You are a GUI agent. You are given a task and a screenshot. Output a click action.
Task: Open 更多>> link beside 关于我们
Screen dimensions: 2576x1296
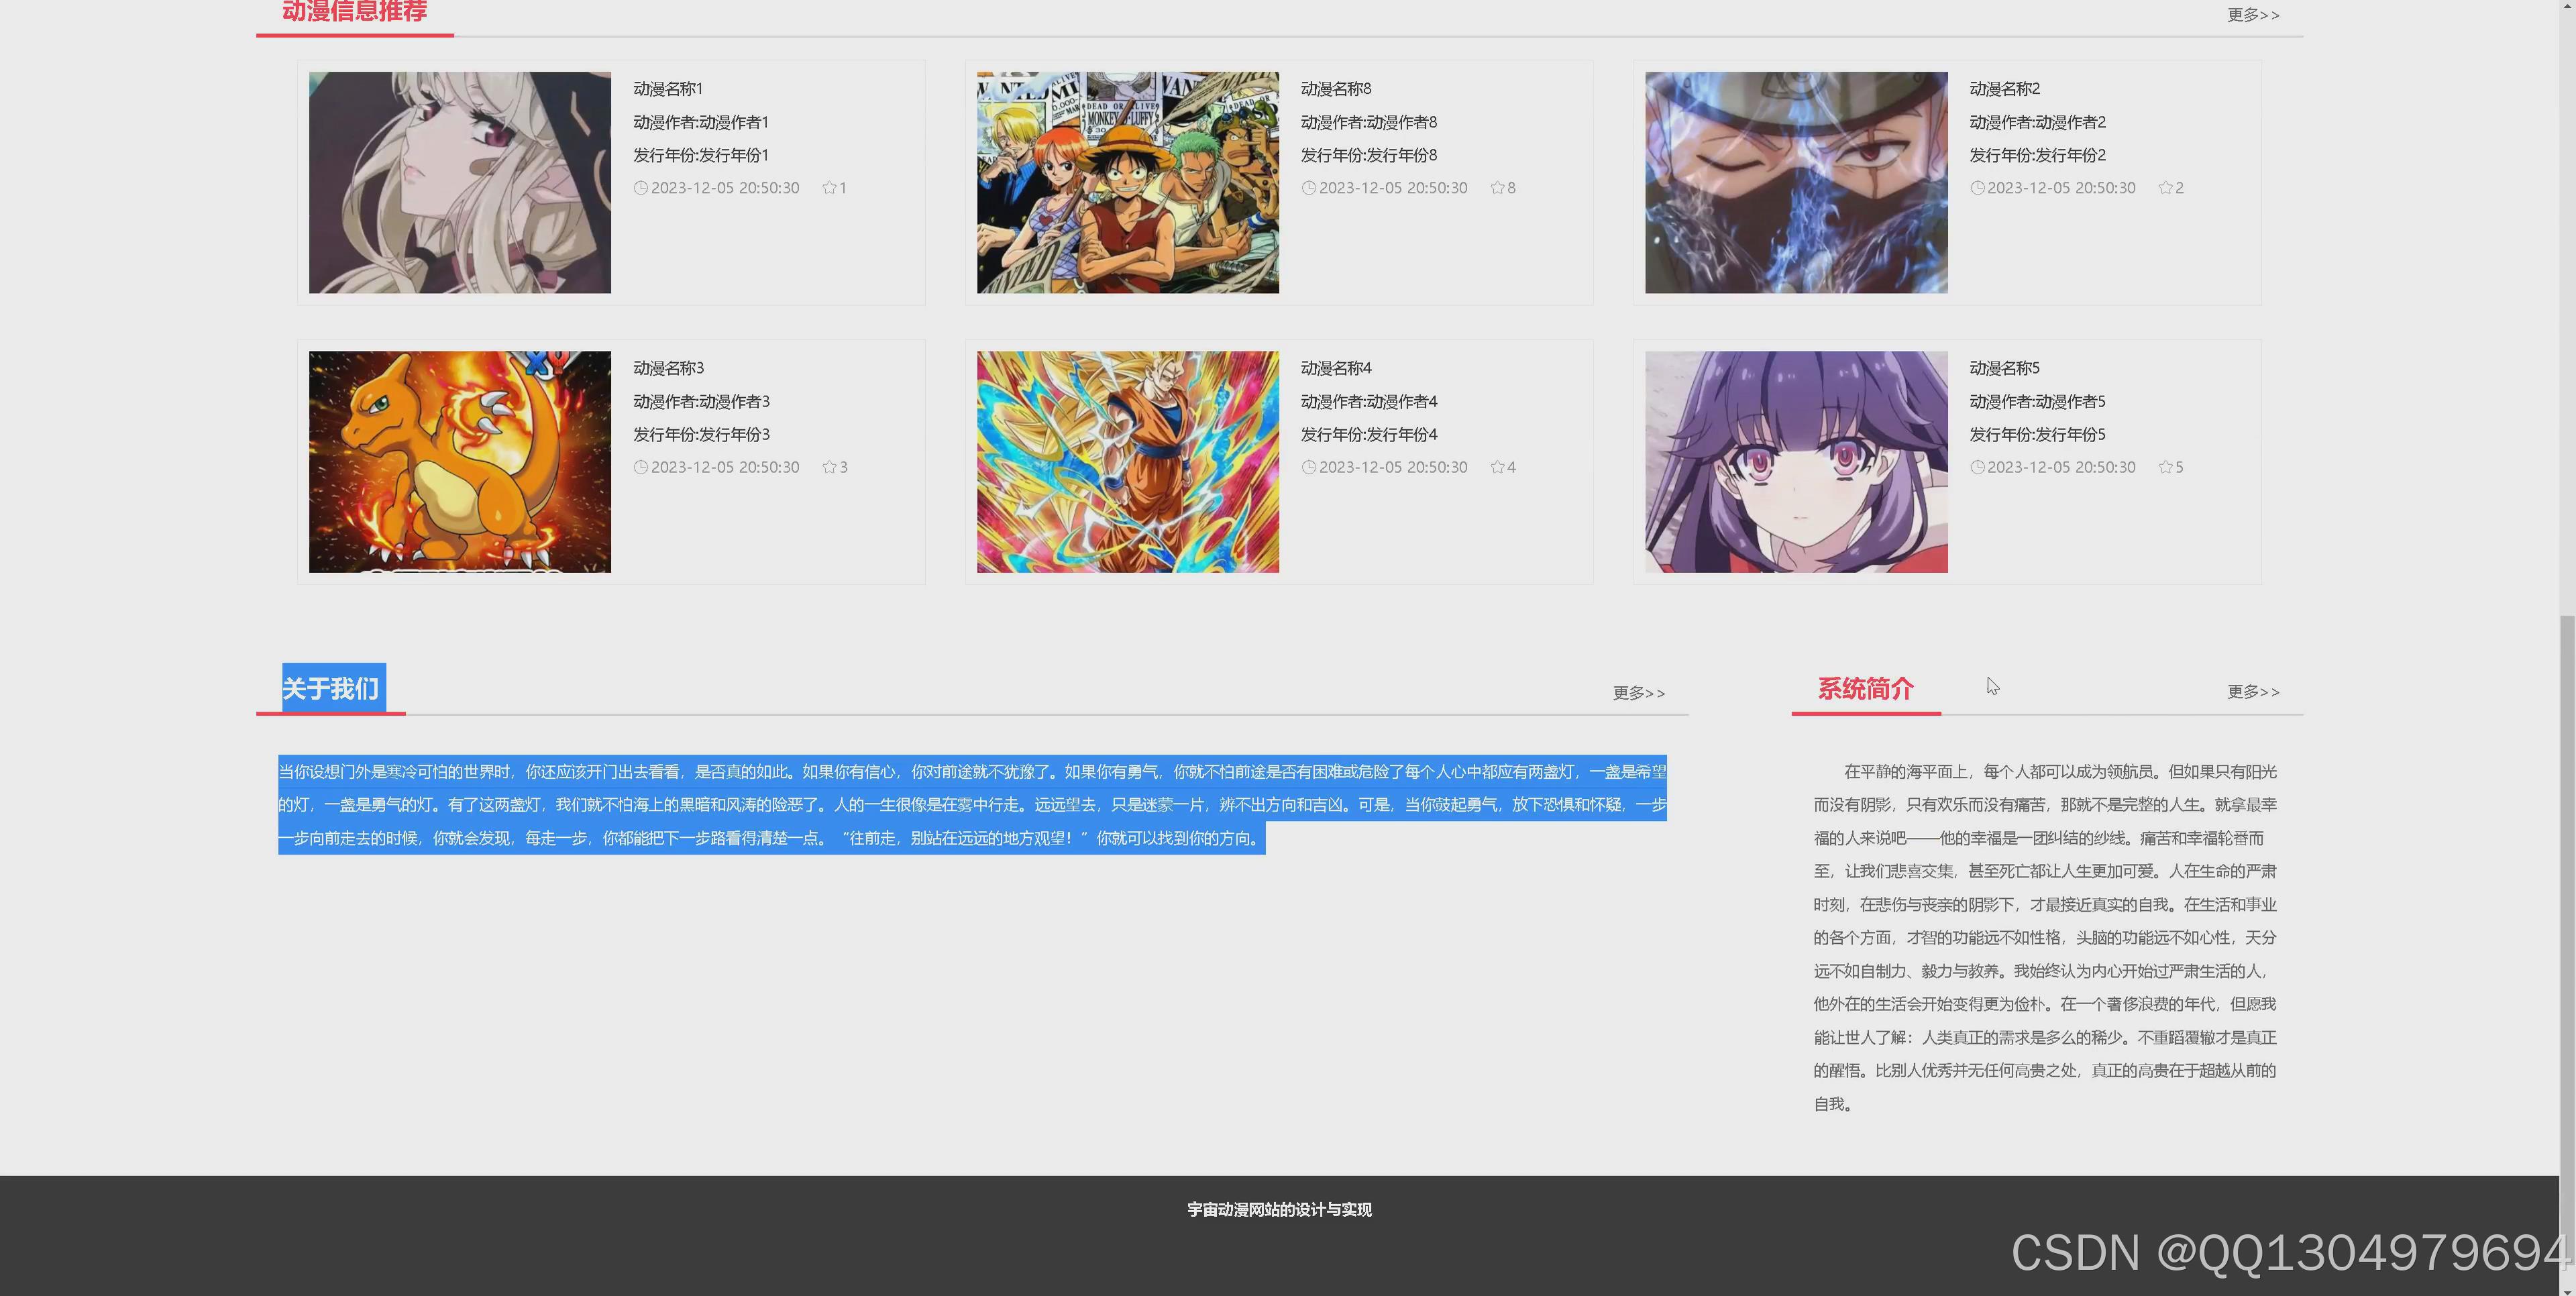1638,693
